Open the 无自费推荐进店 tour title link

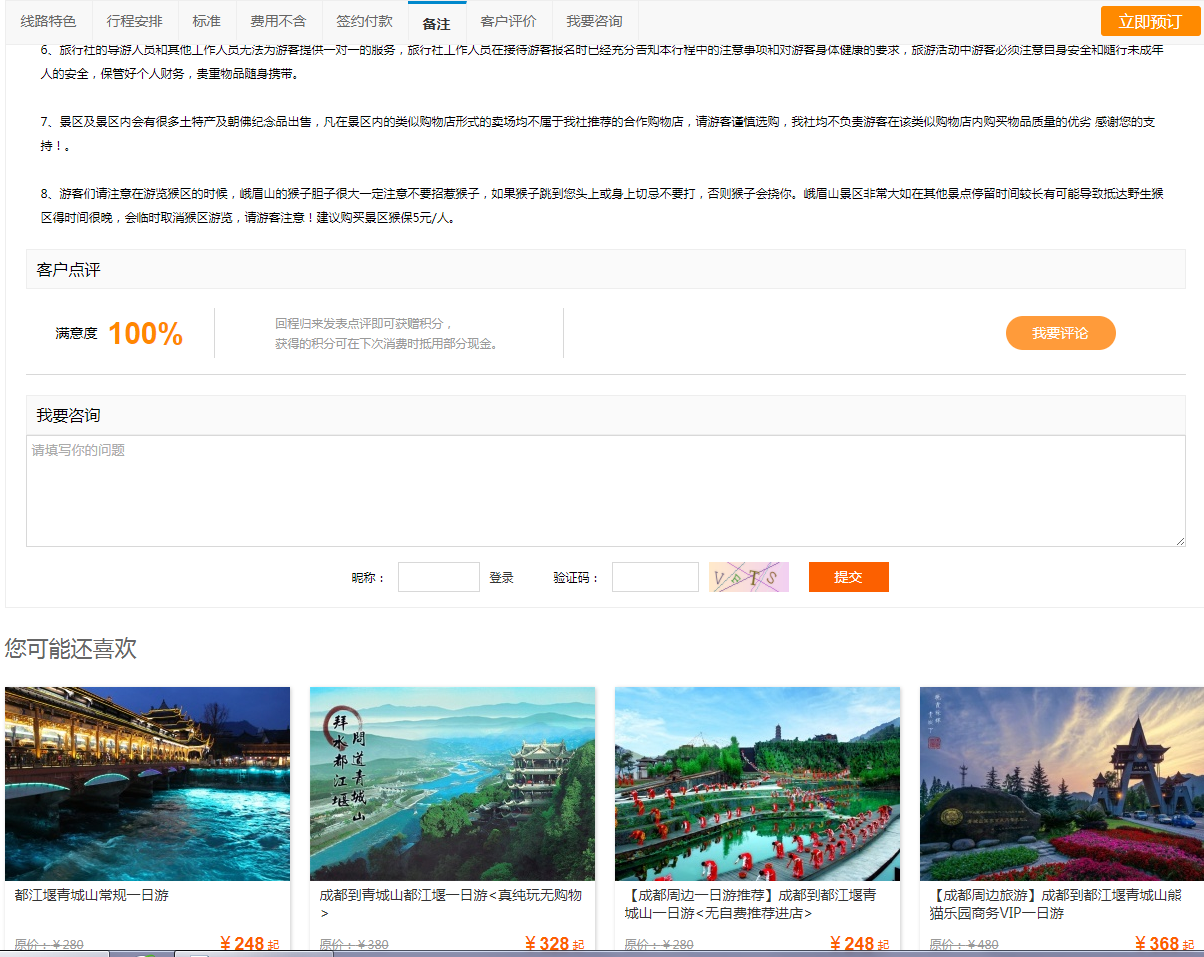[x=750, y=904]
